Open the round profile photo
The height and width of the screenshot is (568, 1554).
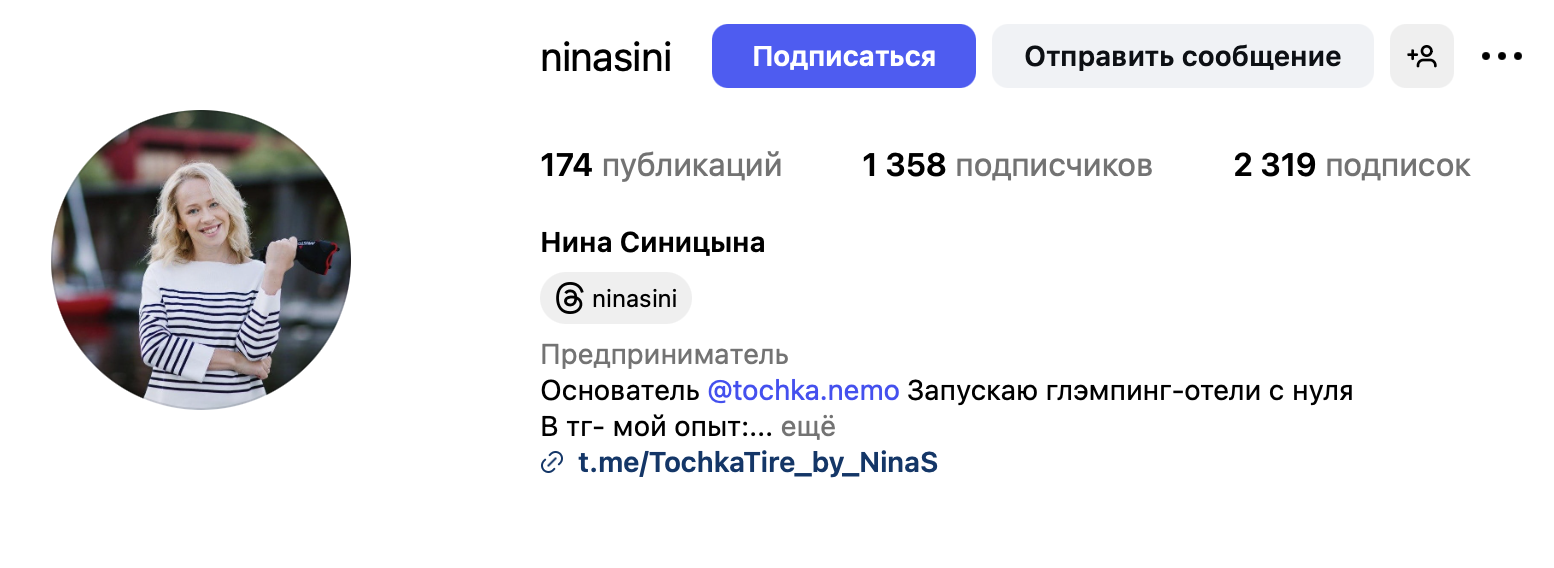(201, 260)
